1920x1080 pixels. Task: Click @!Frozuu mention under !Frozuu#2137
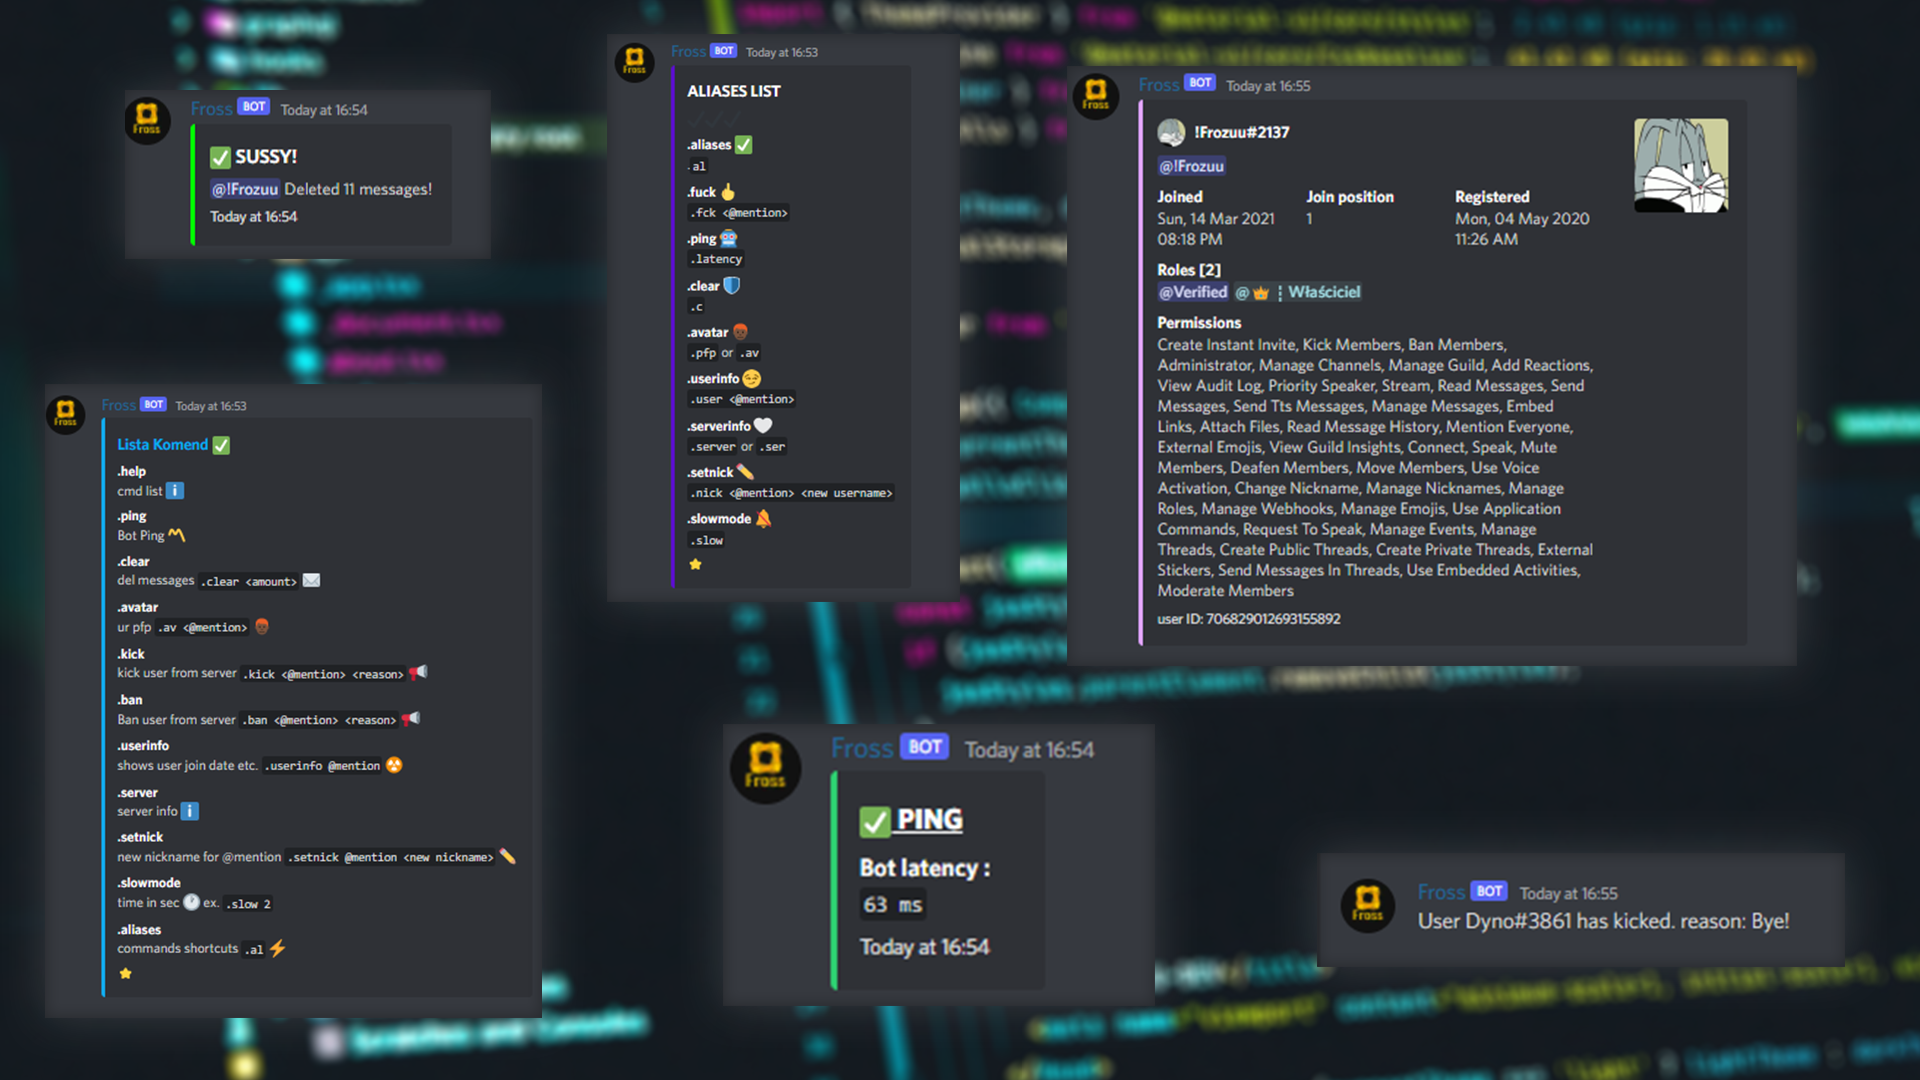pyautogui.click(x=1191, y=166)
